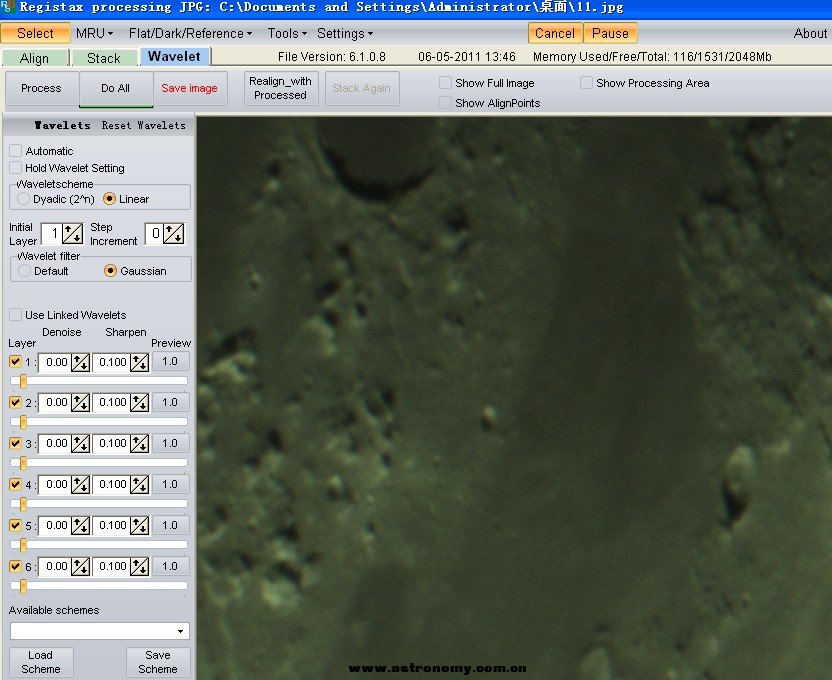This screenshot has width=832, height=680.
Task: Switch to the Stack tab
Action: click(x=103, y=58)
